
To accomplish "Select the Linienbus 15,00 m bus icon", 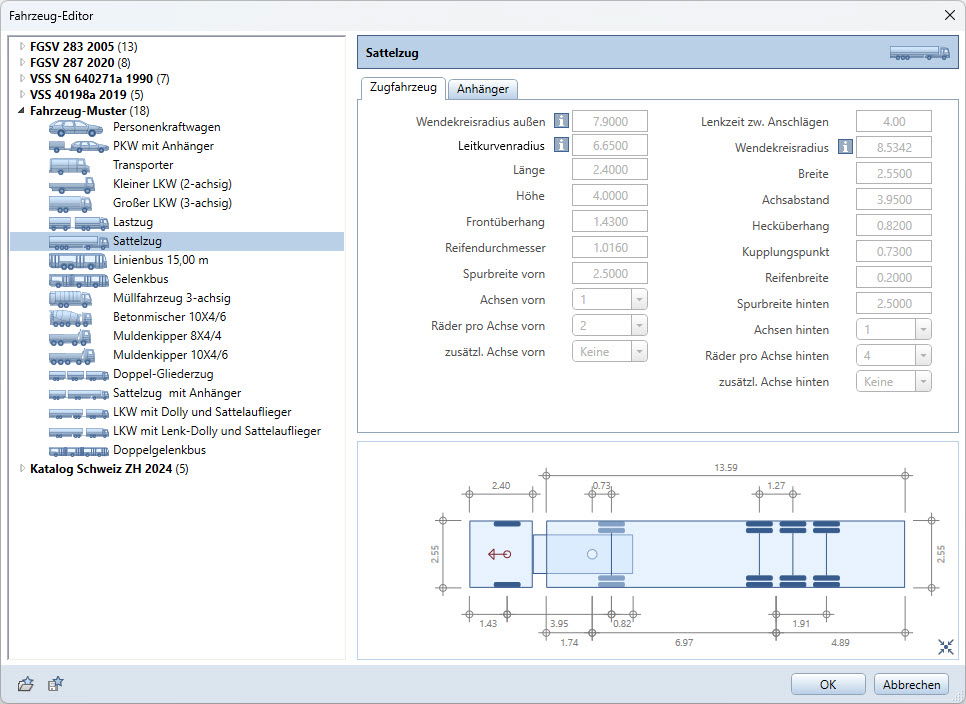I will [78, 261].
